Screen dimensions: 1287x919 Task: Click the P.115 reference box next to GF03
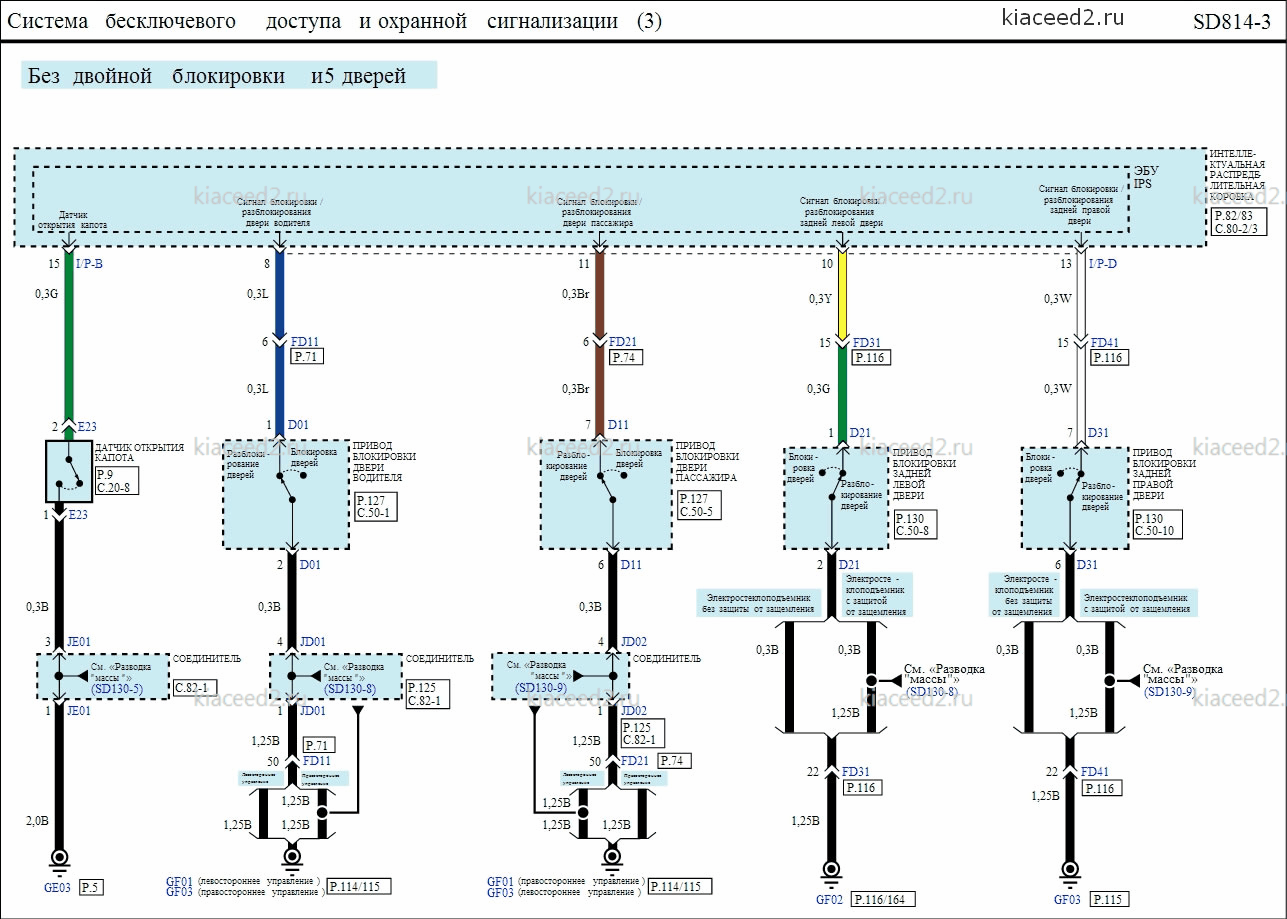click(1109, 899)
